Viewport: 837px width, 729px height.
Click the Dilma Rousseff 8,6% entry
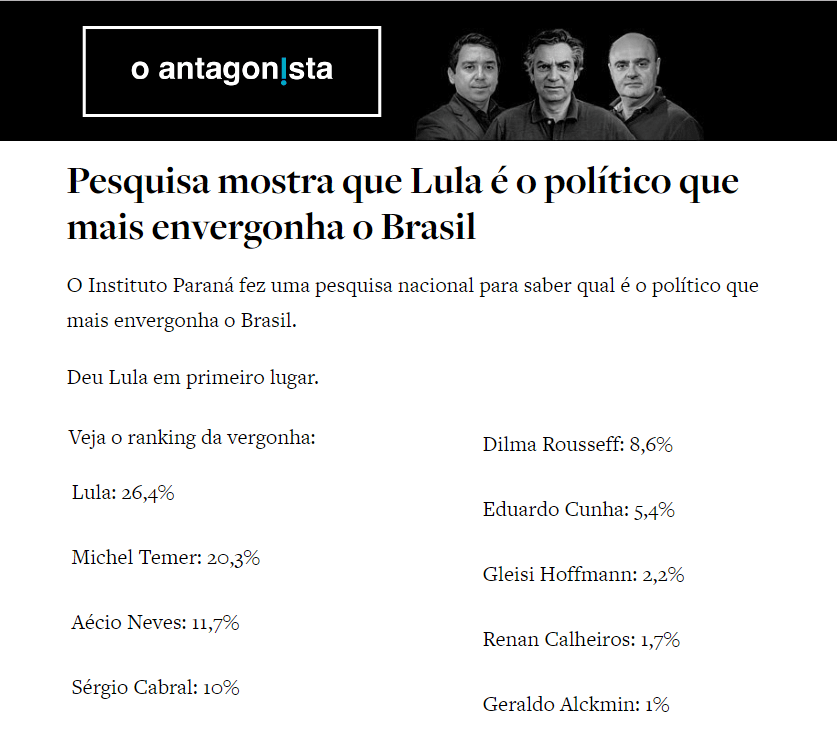577,445
